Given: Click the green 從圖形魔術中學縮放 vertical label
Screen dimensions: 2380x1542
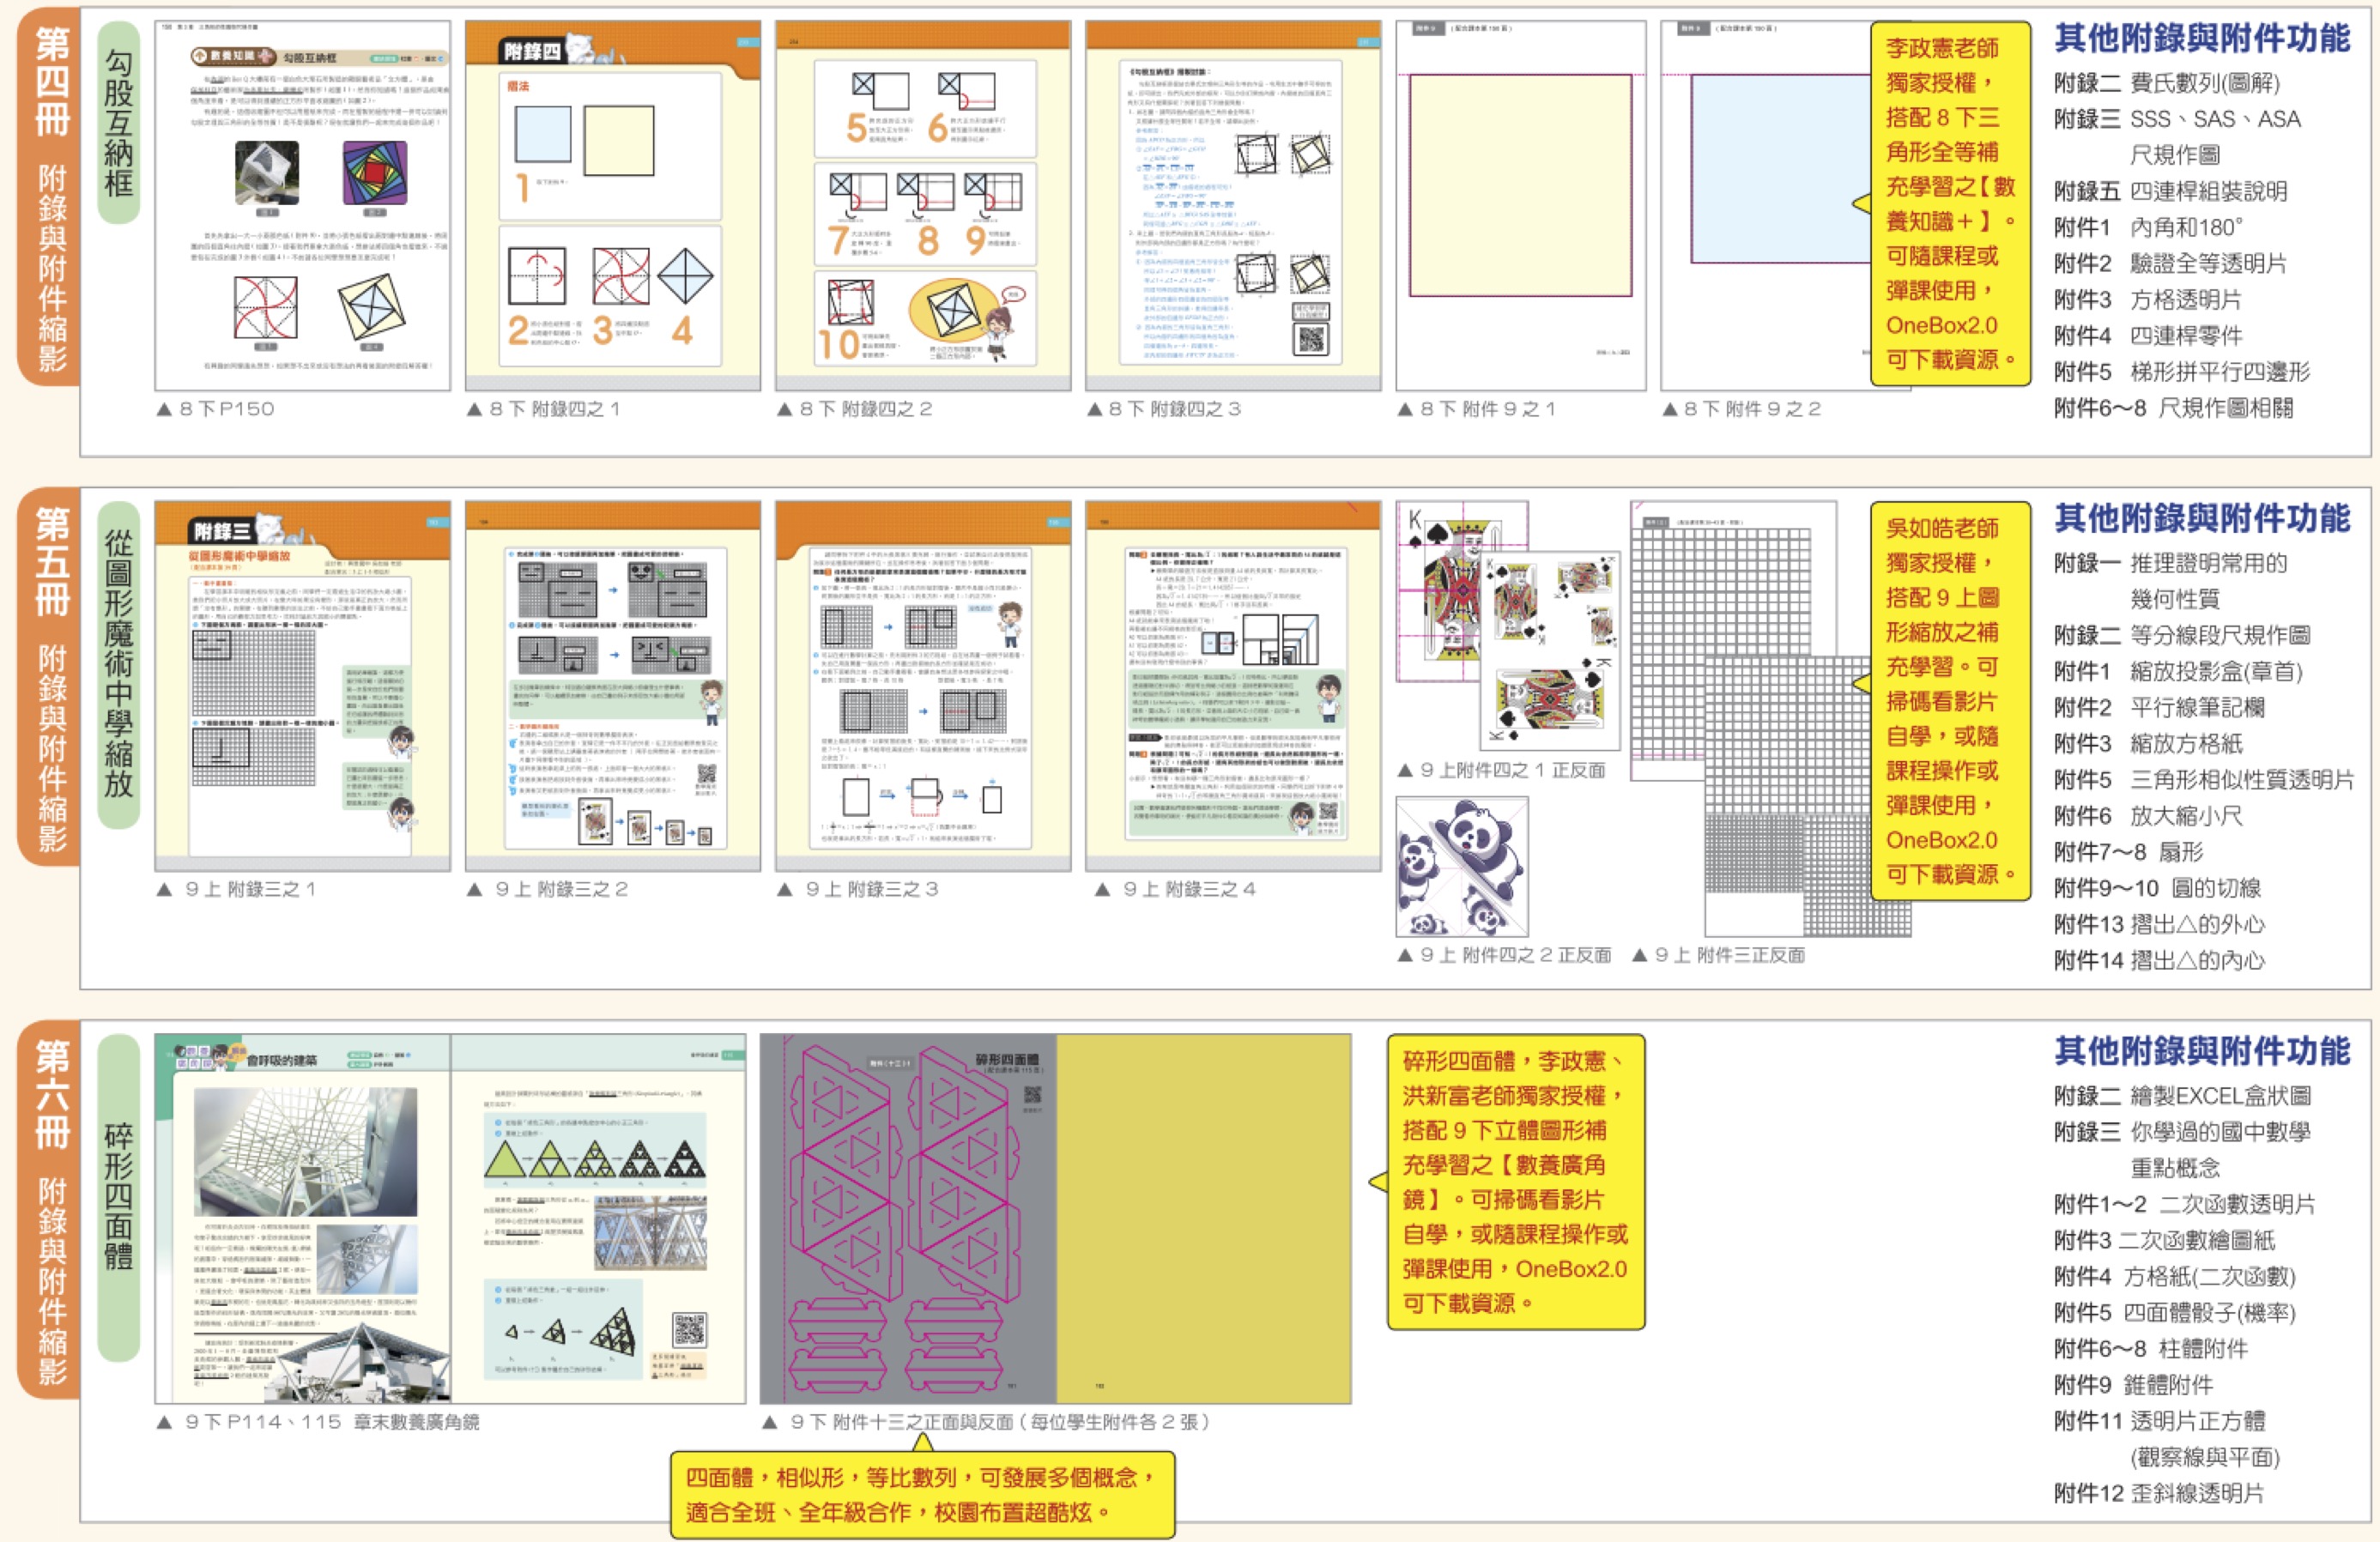Looking at the screenshot, I should (x=118, y=665).
